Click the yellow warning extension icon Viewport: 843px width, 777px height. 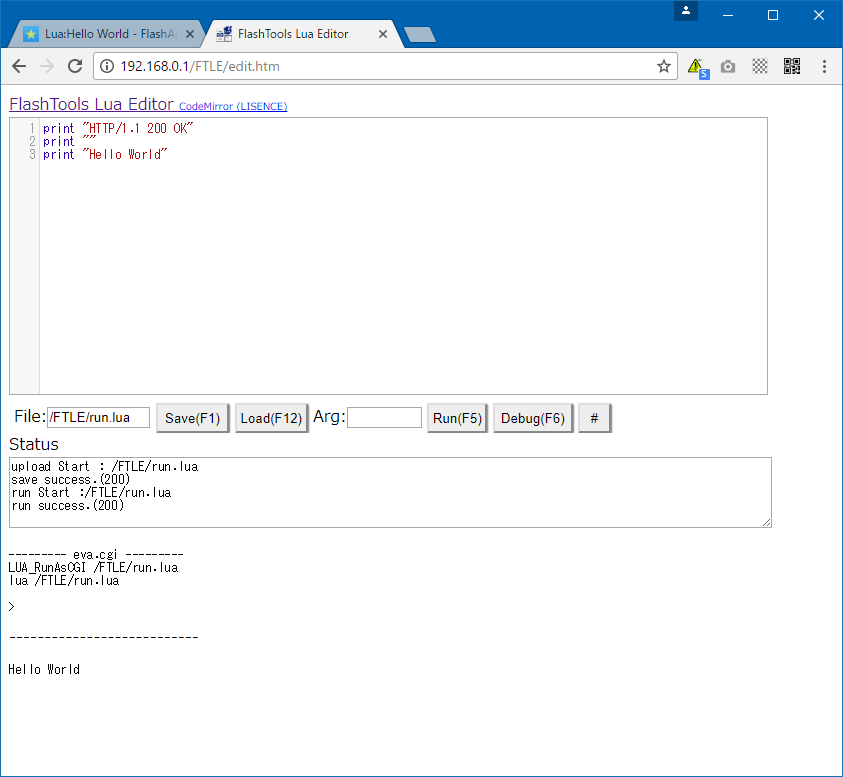click(x=697, y=67)
